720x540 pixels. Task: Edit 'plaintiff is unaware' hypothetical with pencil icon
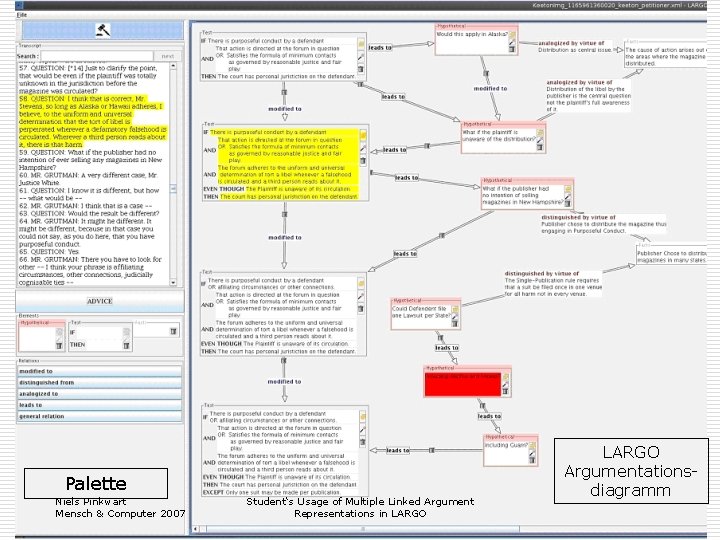[540, 141]
